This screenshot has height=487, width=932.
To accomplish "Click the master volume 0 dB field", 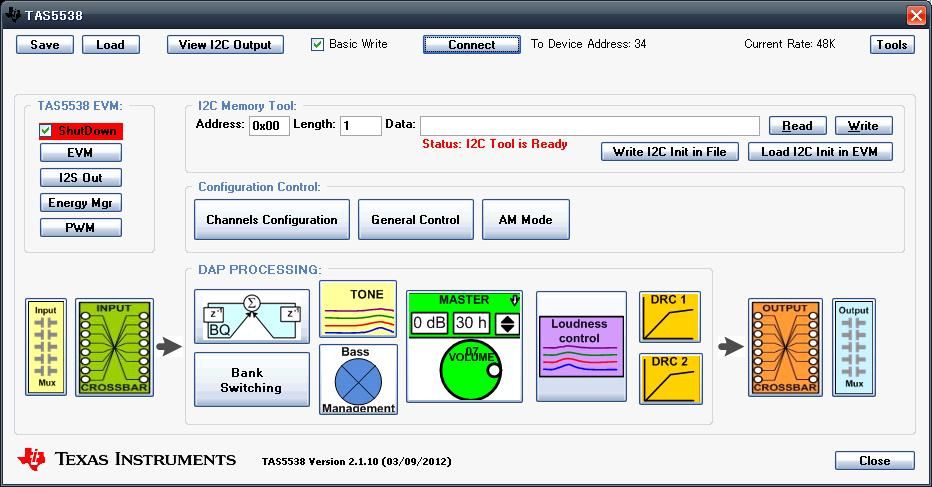I will [x=429, y=323].
